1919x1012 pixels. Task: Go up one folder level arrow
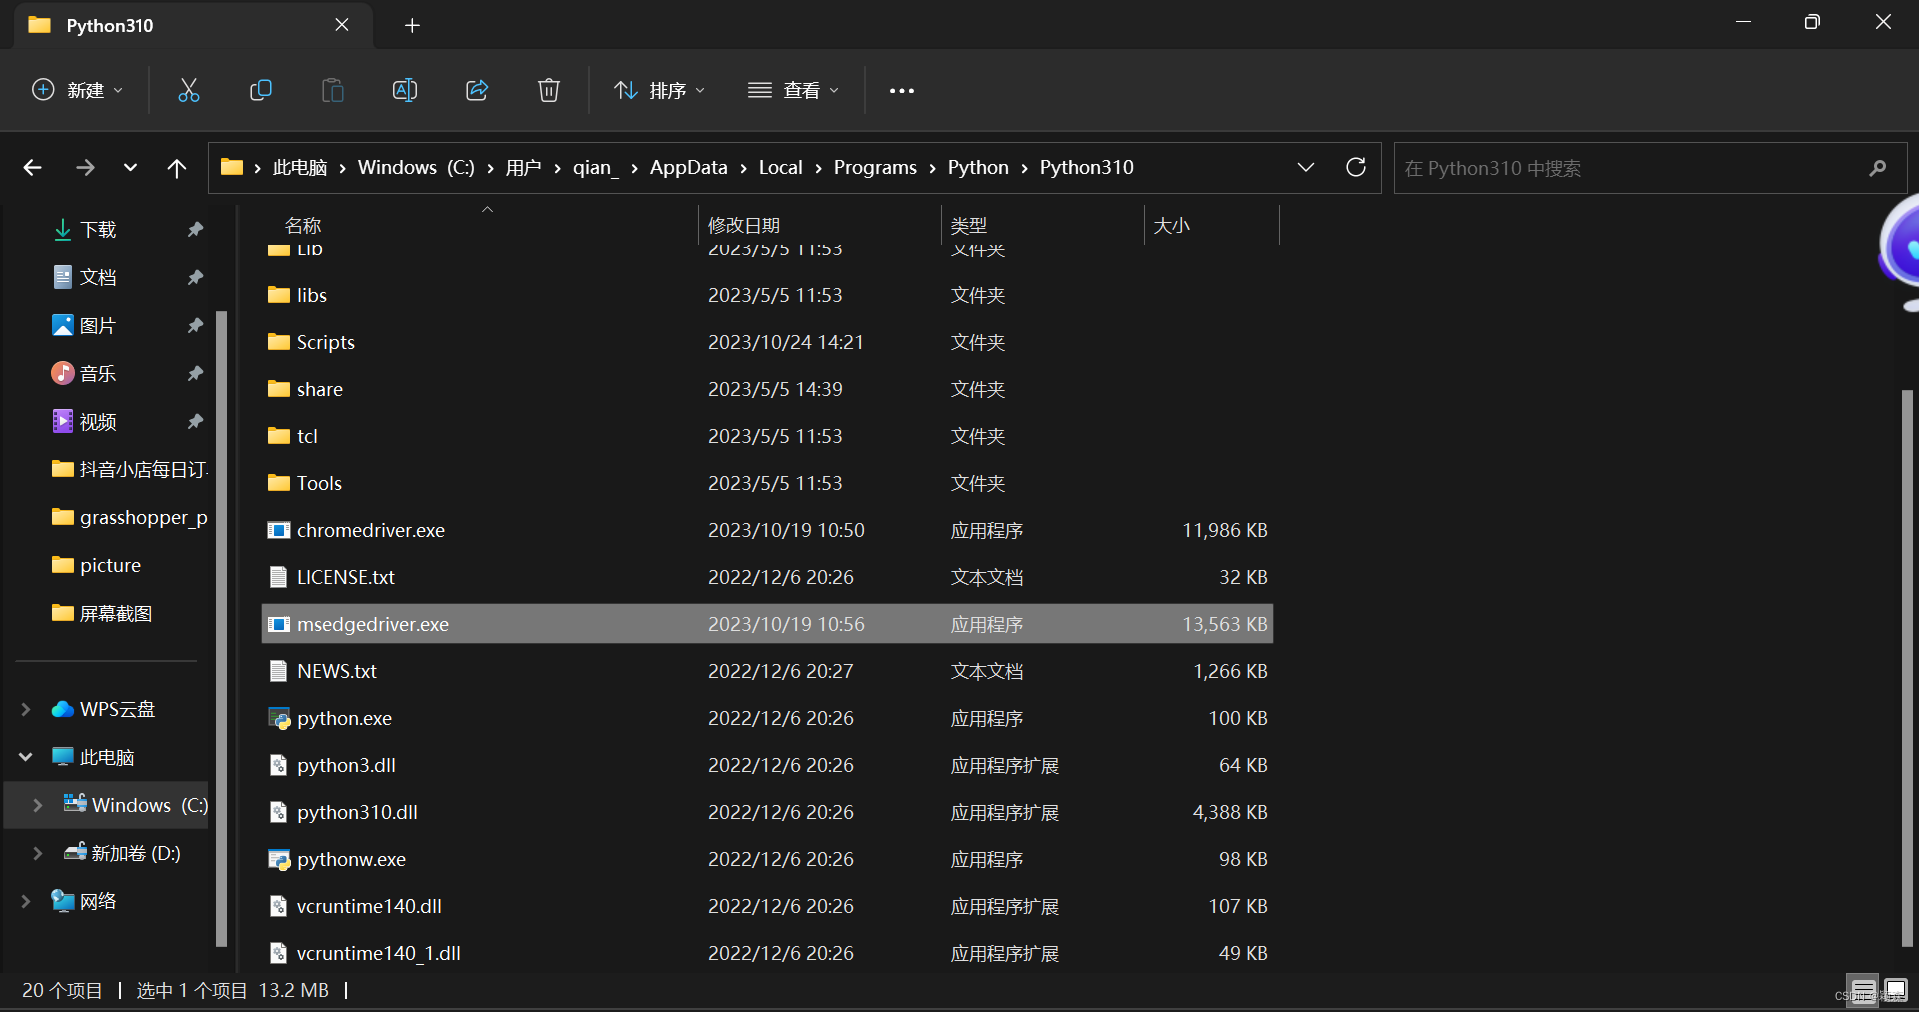pos(177,168)
